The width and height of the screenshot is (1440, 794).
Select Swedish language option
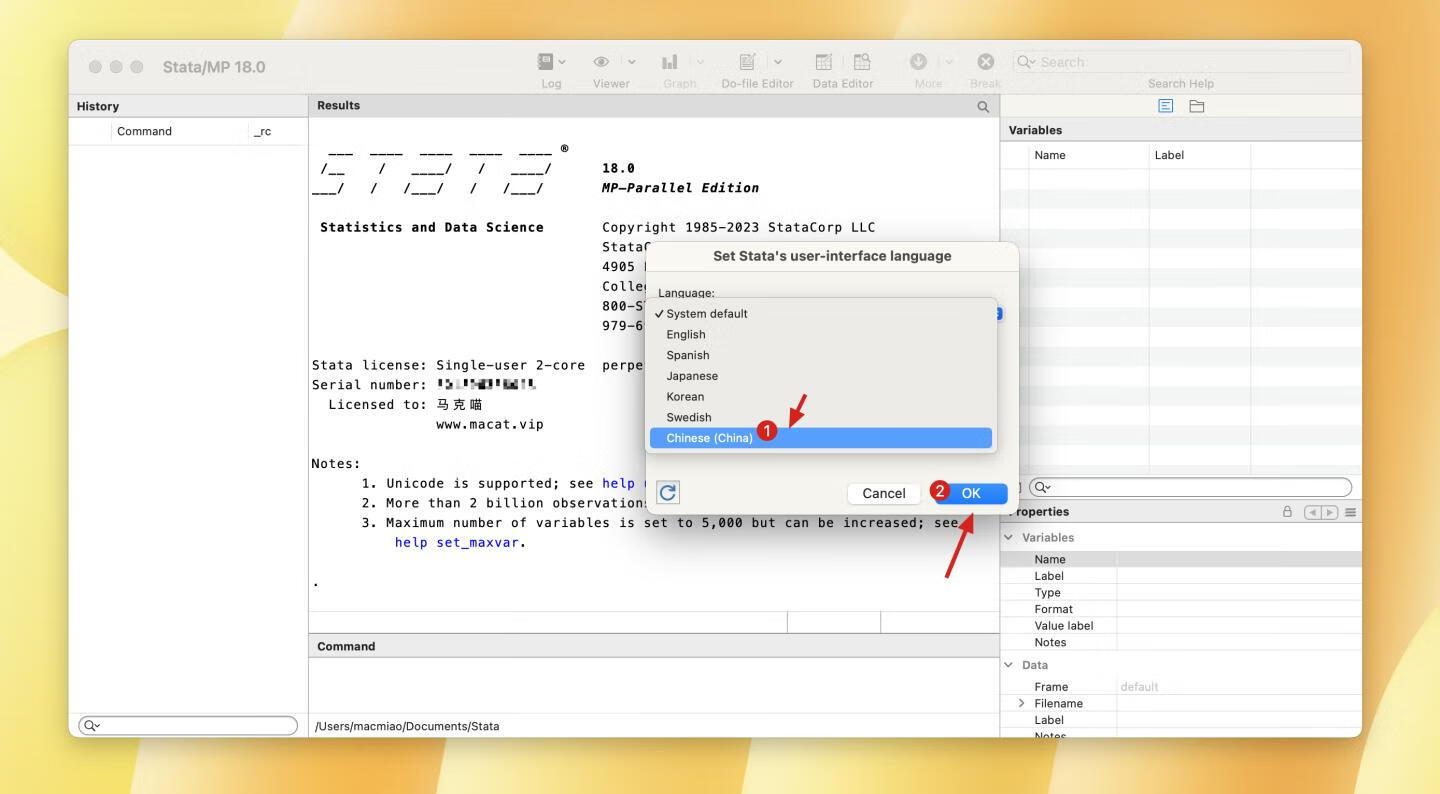[x=821, y=417]
